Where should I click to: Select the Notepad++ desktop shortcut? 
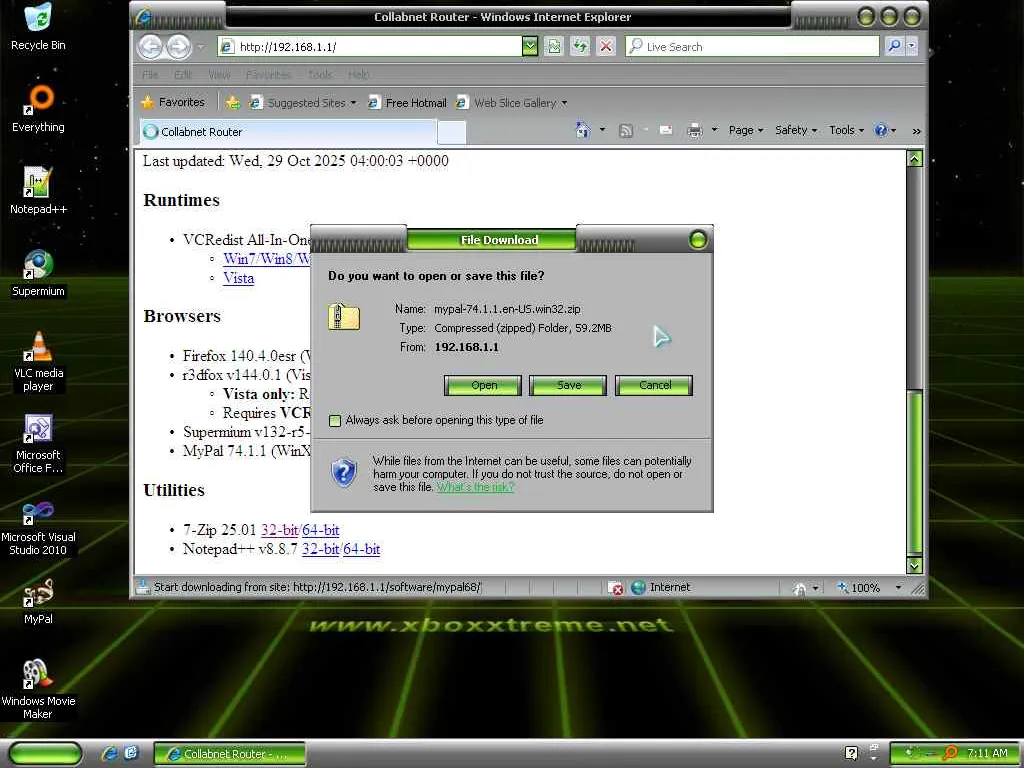click(x=38, y=191)
